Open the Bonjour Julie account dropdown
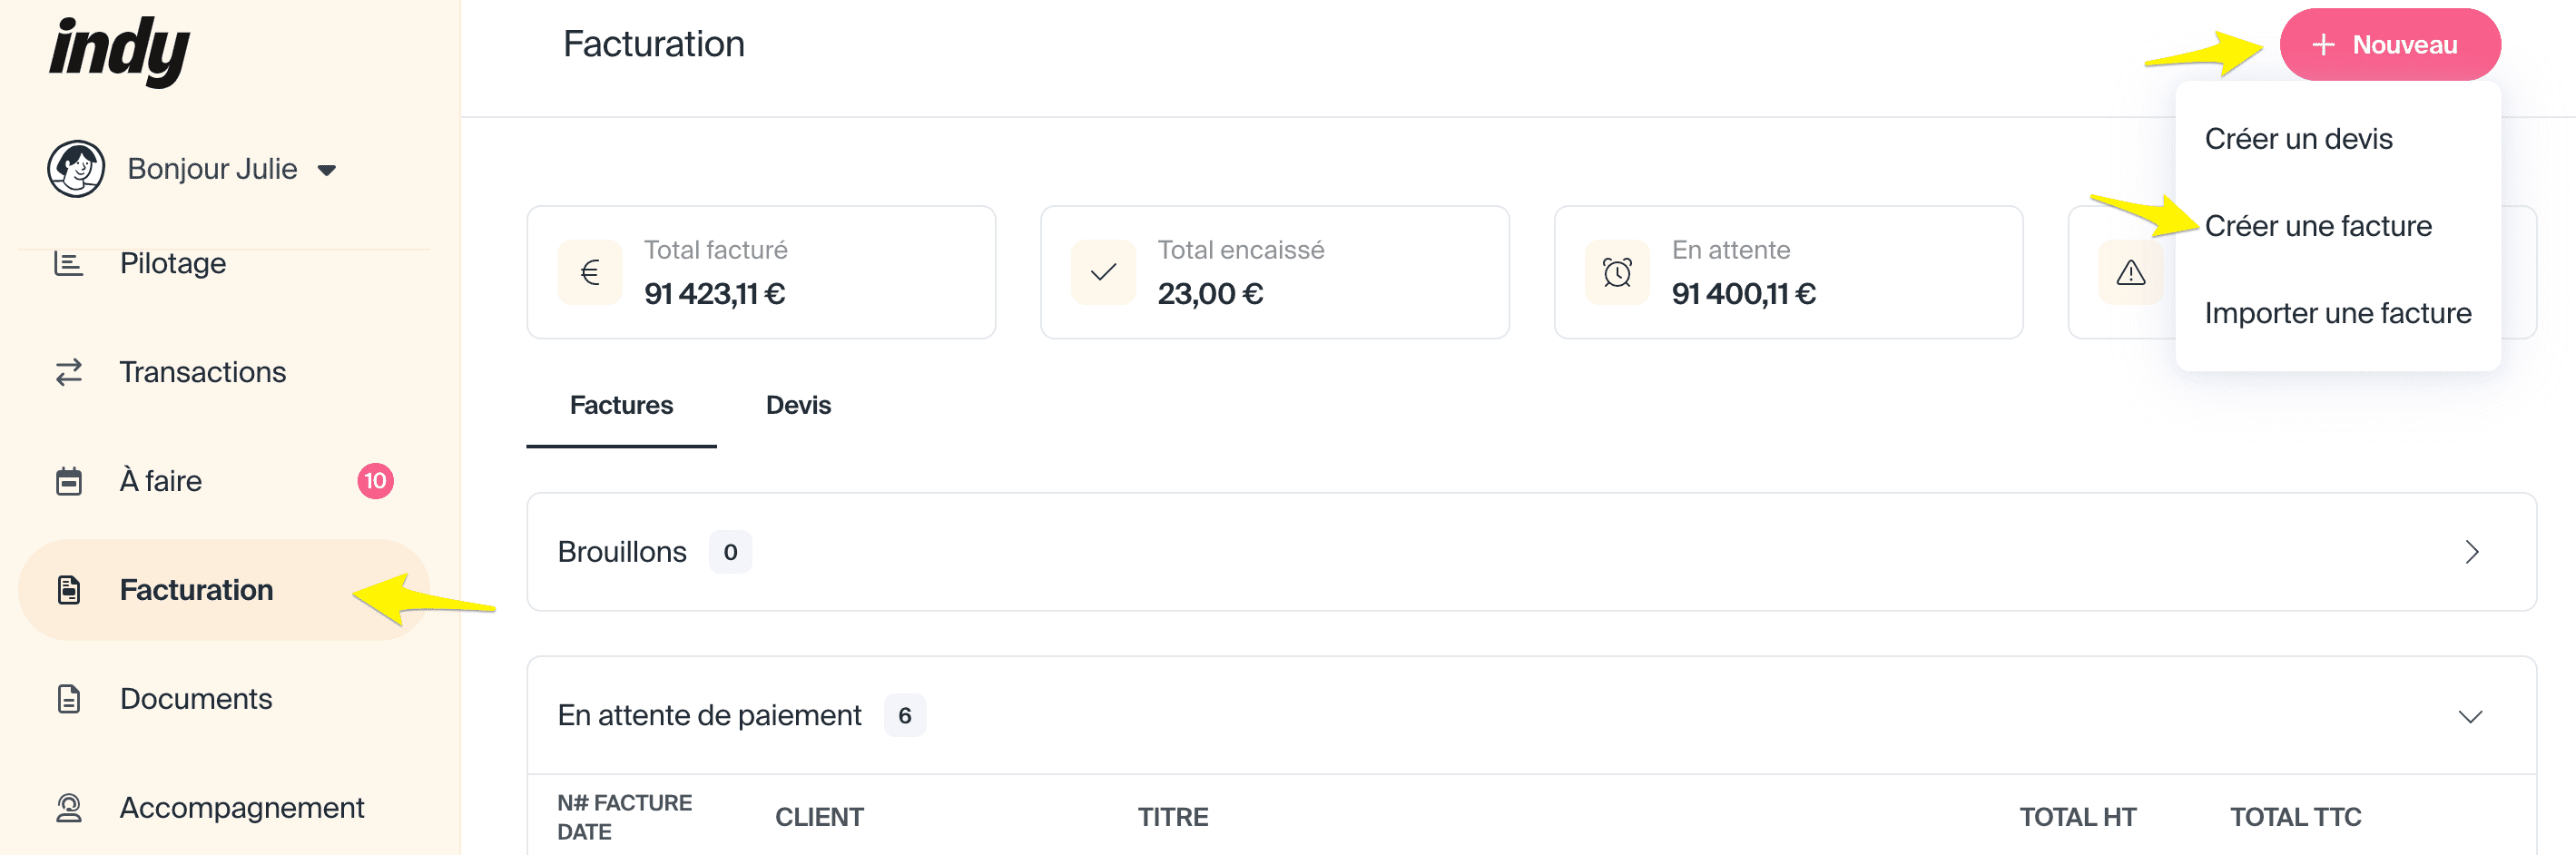Viewport: 2576px width, 855px height. pos(326,170)
